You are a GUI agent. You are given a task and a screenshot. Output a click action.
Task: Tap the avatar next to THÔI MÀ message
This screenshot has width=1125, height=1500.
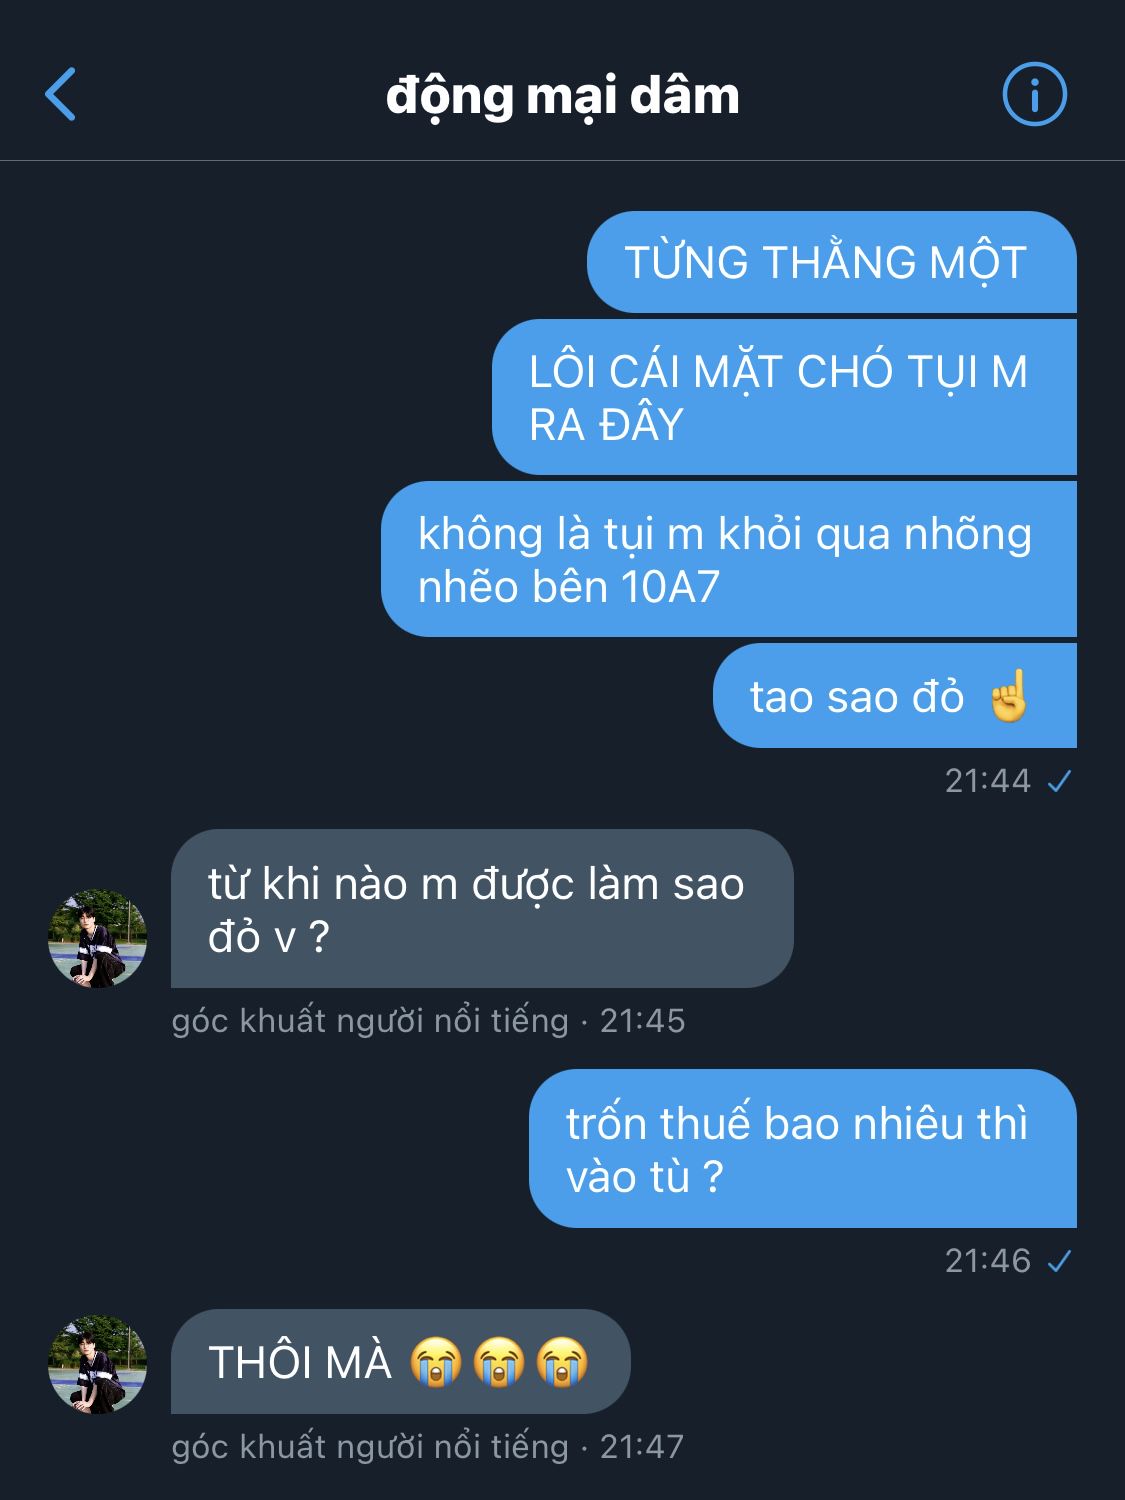point(98,1364)
